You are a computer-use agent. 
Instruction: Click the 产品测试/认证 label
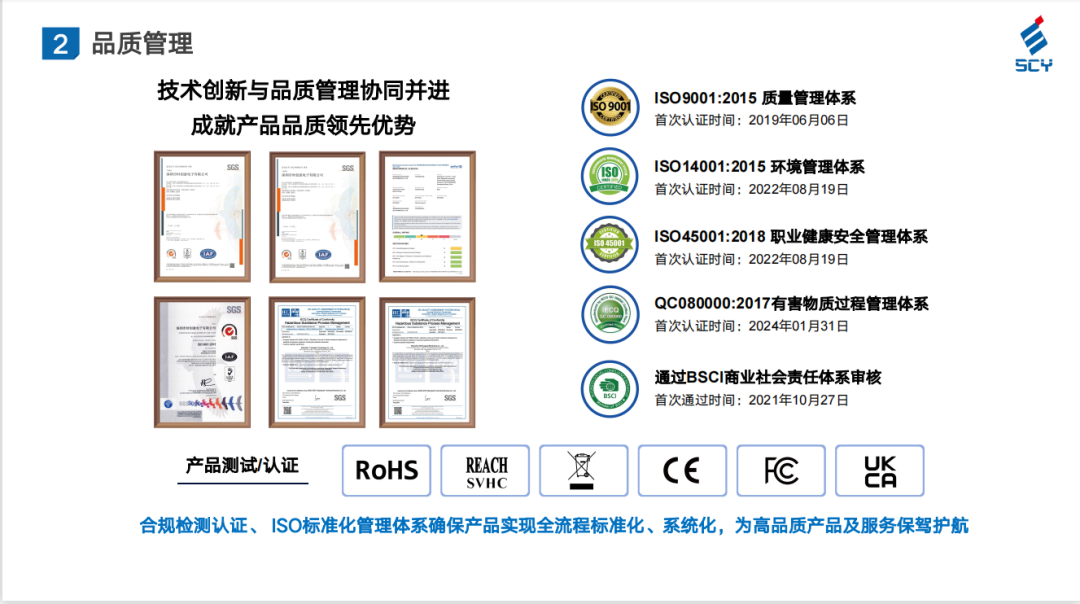pos(241,465)
